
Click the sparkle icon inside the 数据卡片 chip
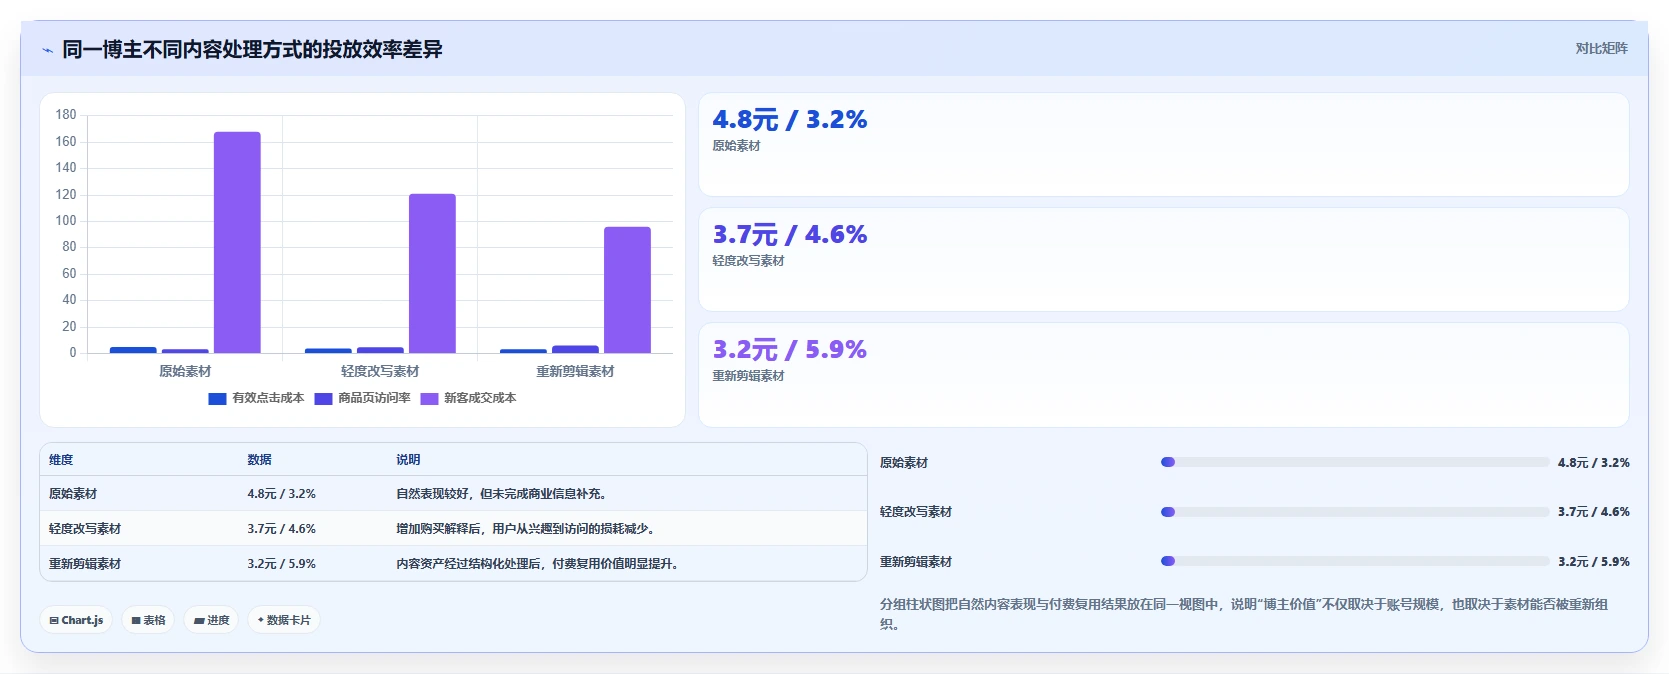[x=261, y=620]
